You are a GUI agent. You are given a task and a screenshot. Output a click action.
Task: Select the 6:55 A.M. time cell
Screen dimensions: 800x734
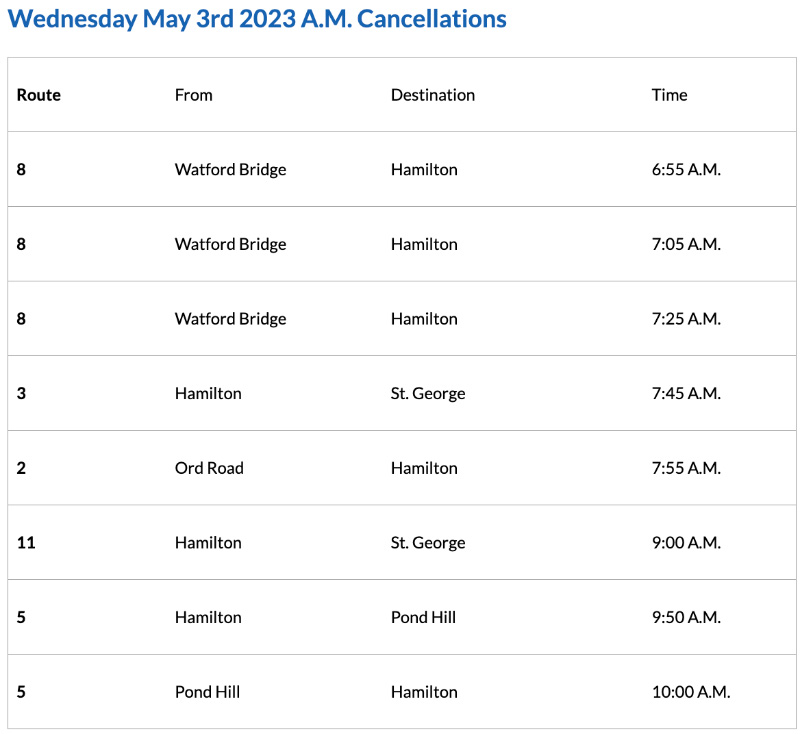pyautogui.click(x=685, y=170)
